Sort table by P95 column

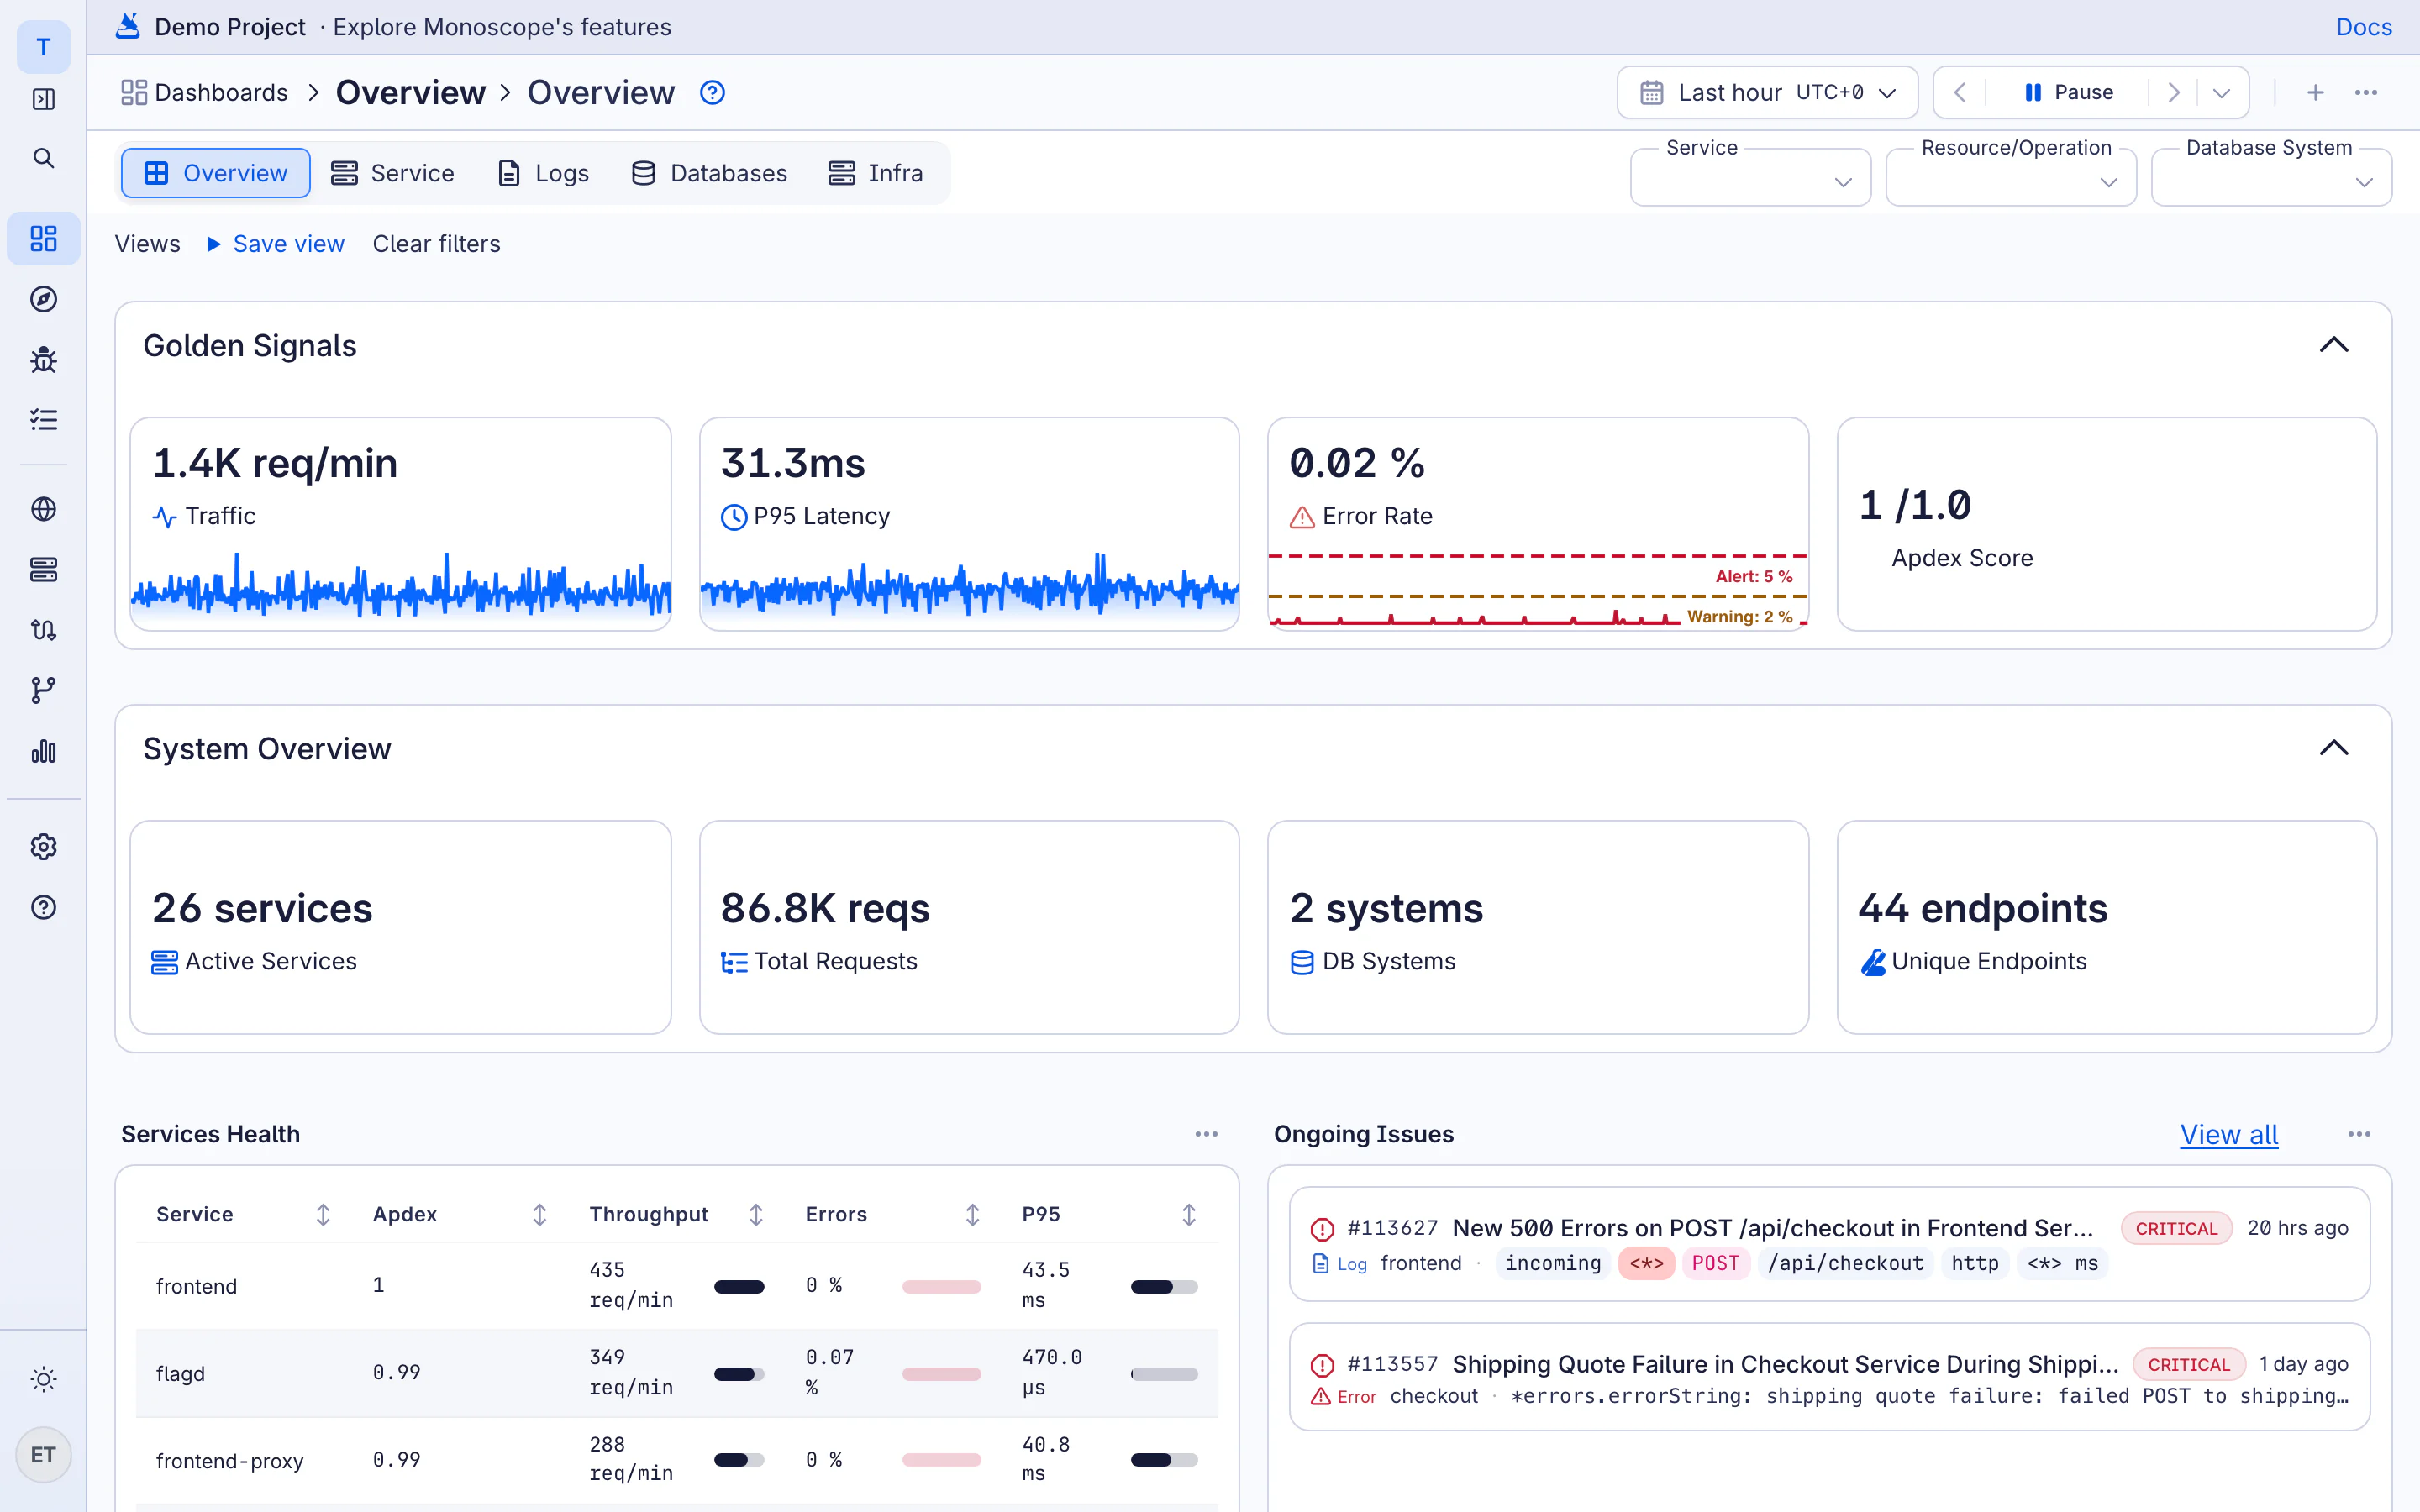click(x=1189, y=1215)
